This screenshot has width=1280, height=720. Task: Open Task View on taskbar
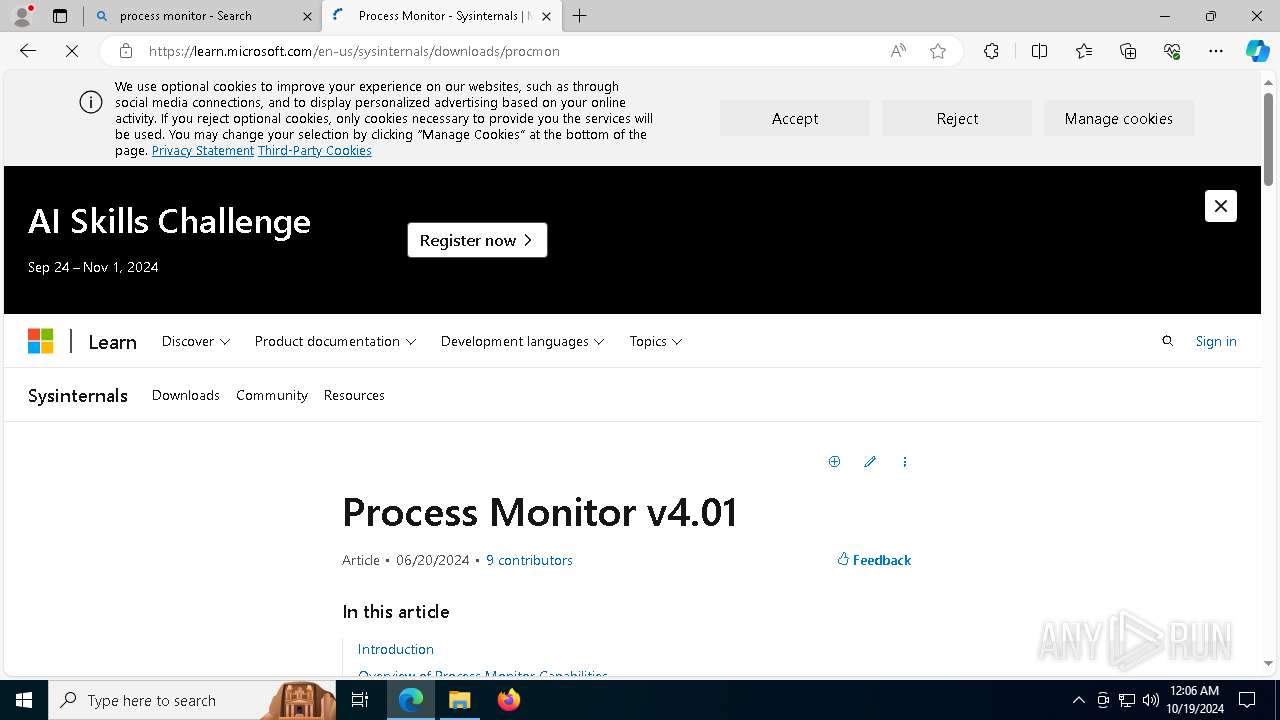[x=360, y=700]
